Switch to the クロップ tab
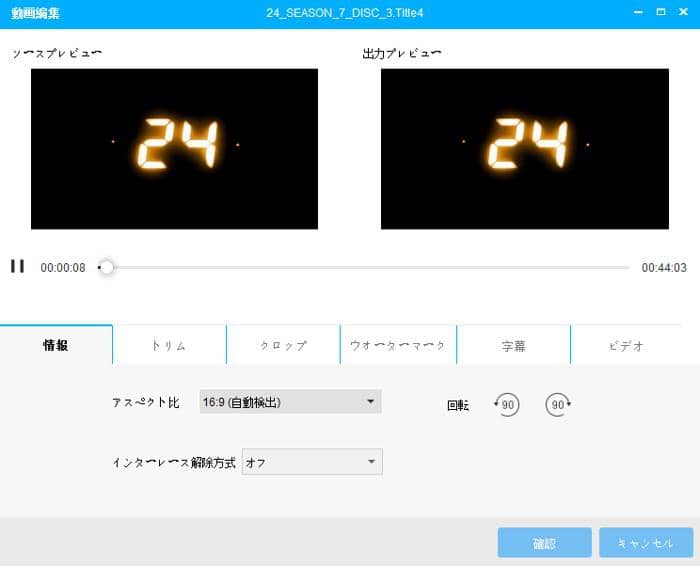700x566 pixels. coord(283,345)
